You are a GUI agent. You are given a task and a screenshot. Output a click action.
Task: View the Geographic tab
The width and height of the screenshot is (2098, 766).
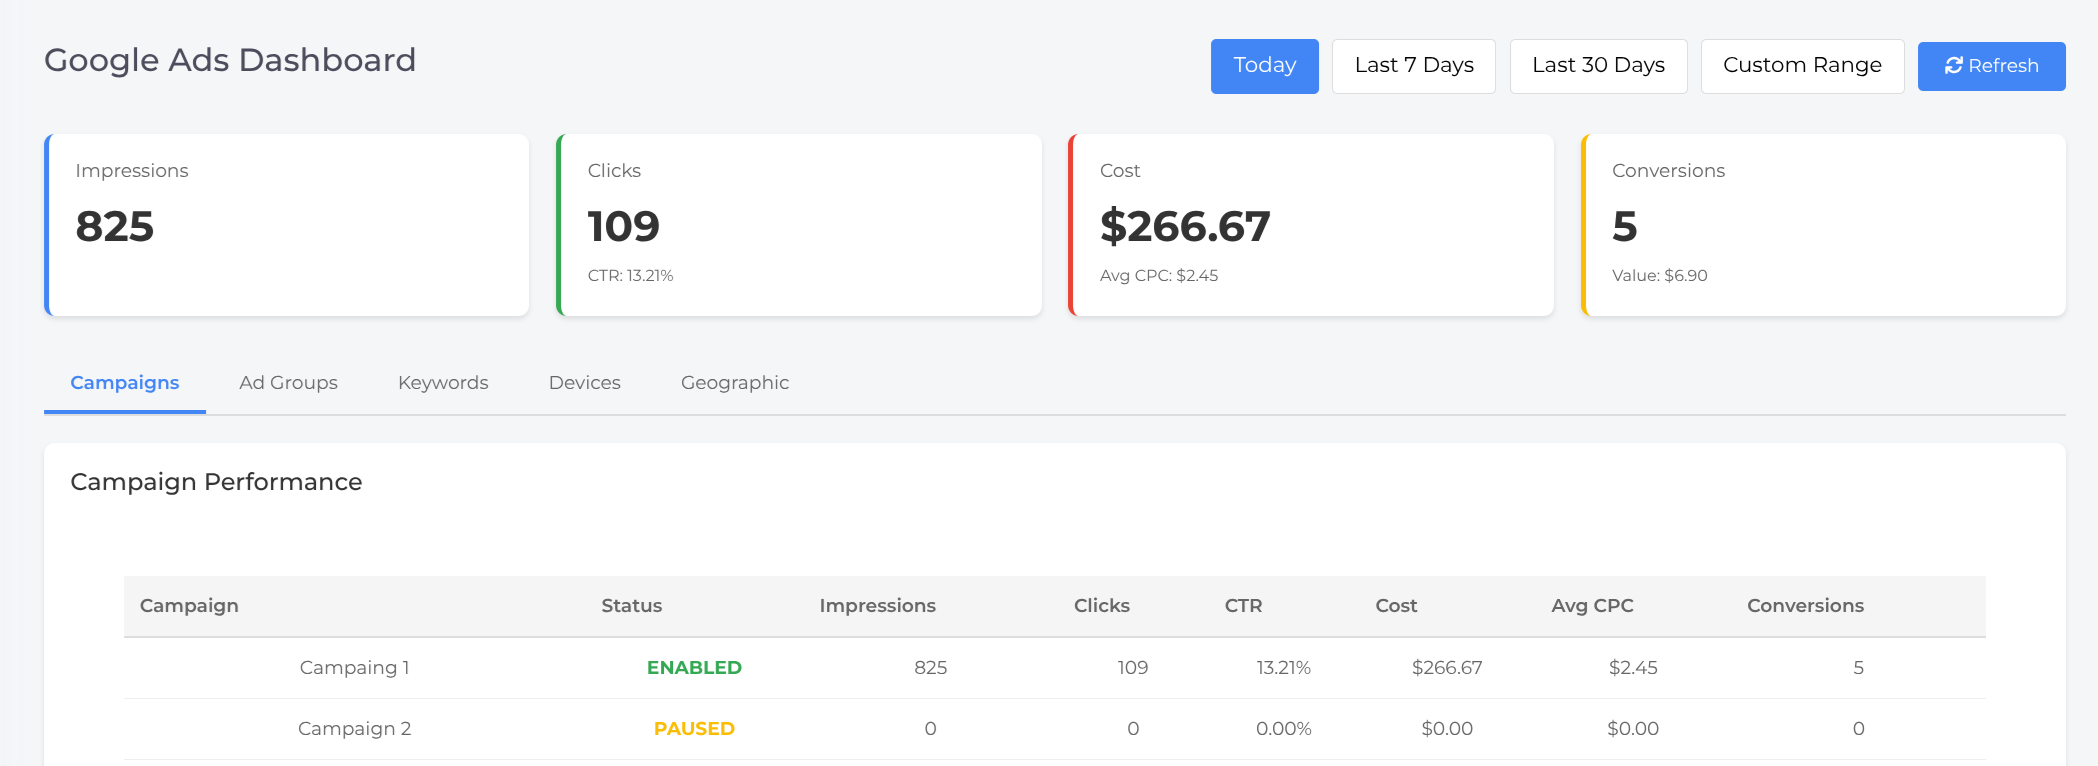735,383
